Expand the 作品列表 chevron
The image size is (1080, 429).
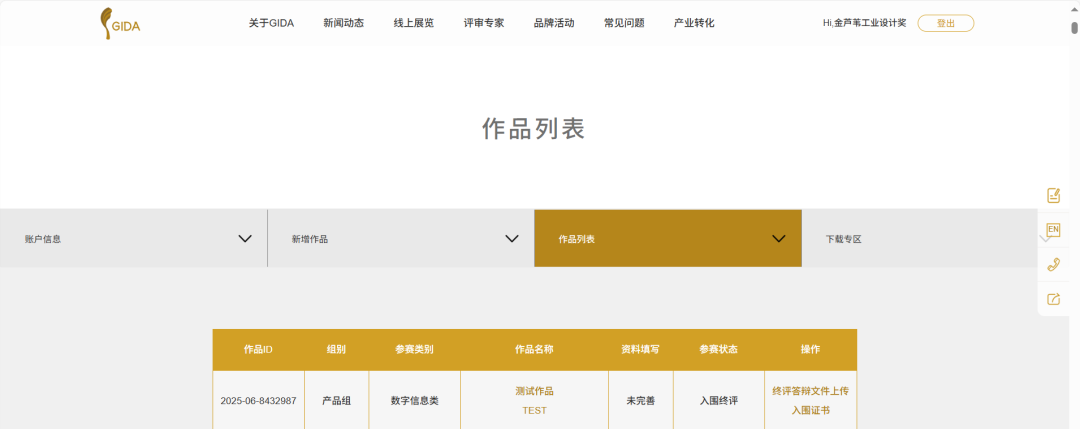(x=779, y=239)
